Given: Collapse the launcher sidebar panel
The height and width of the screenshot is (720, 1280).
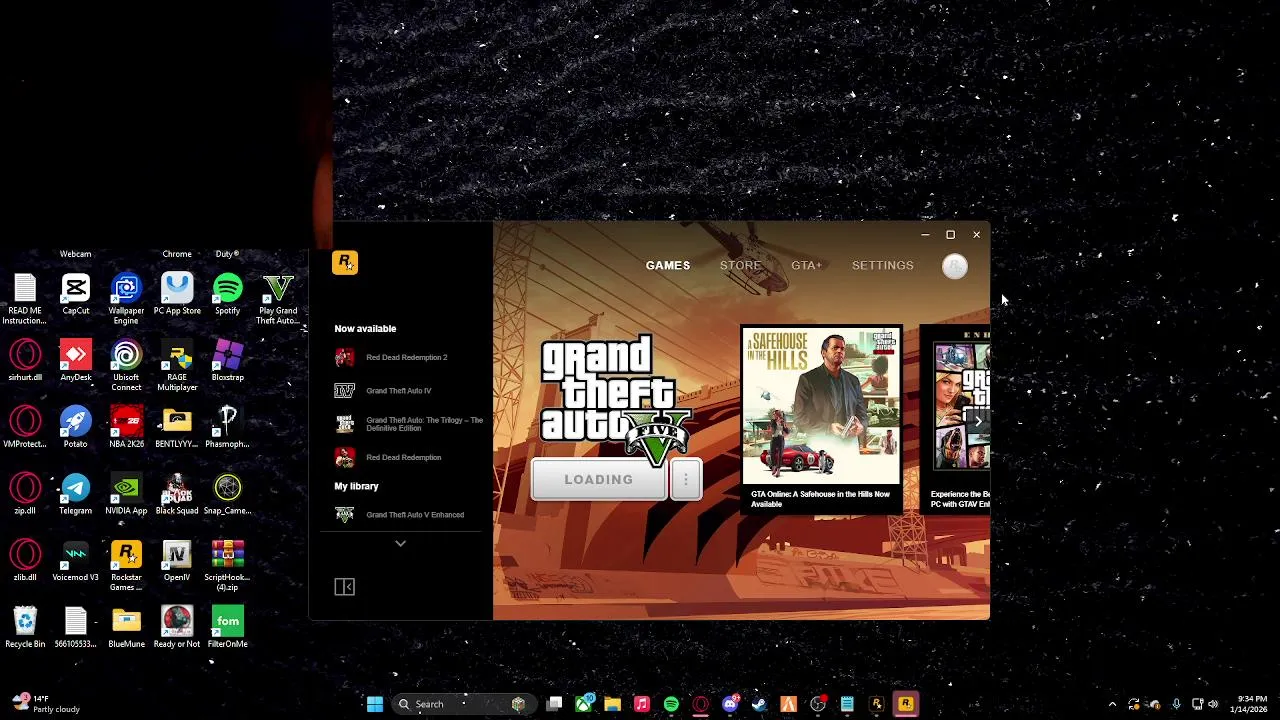Looking at the screenshot, I should coord(344,587).
